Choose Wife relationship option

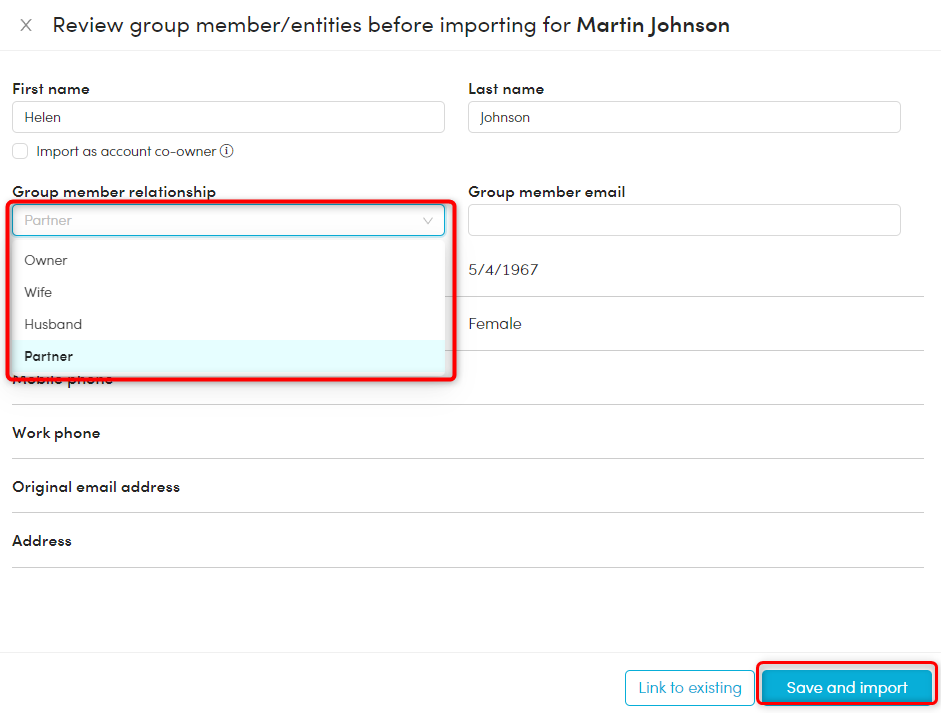click(x=38, y=292)
